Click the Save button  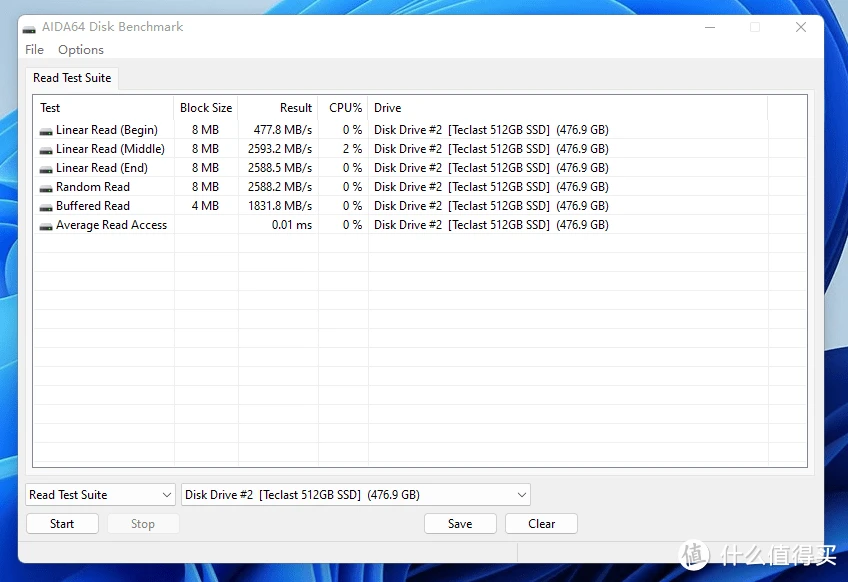pos(460,524)
